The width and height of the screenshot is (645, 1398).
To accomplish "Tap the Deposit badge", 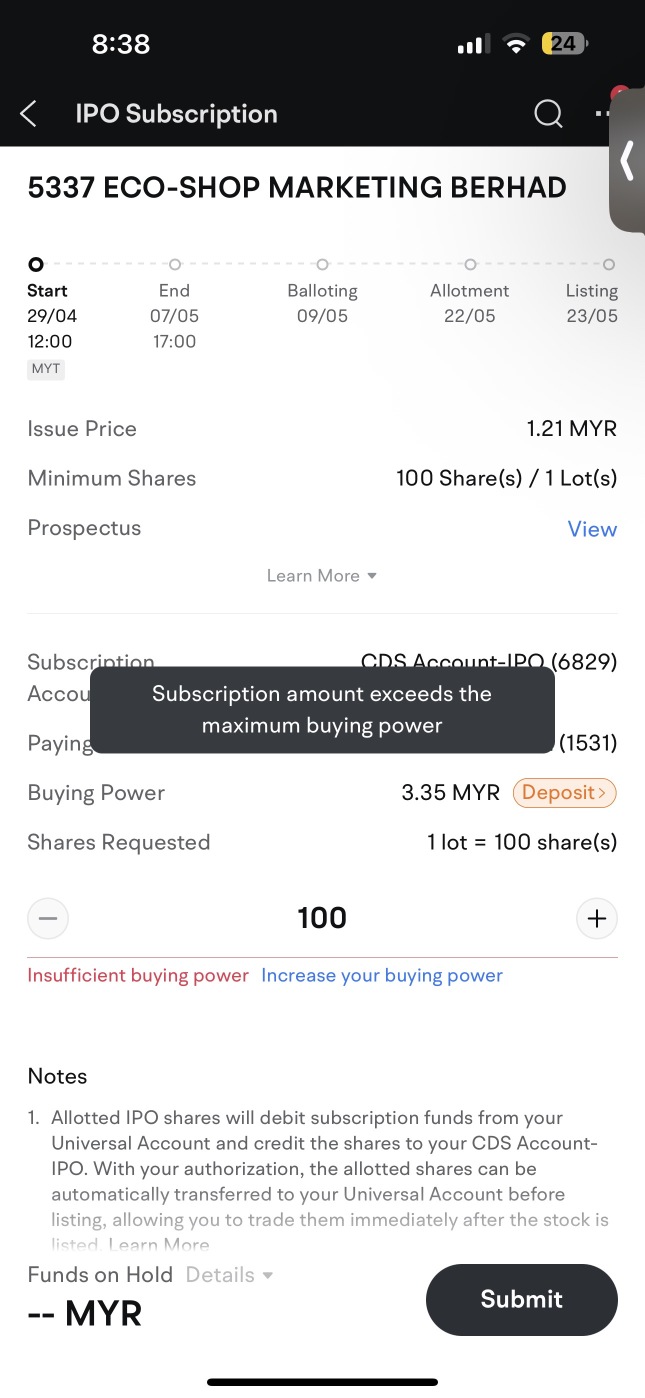I will (x=565, y=793).
